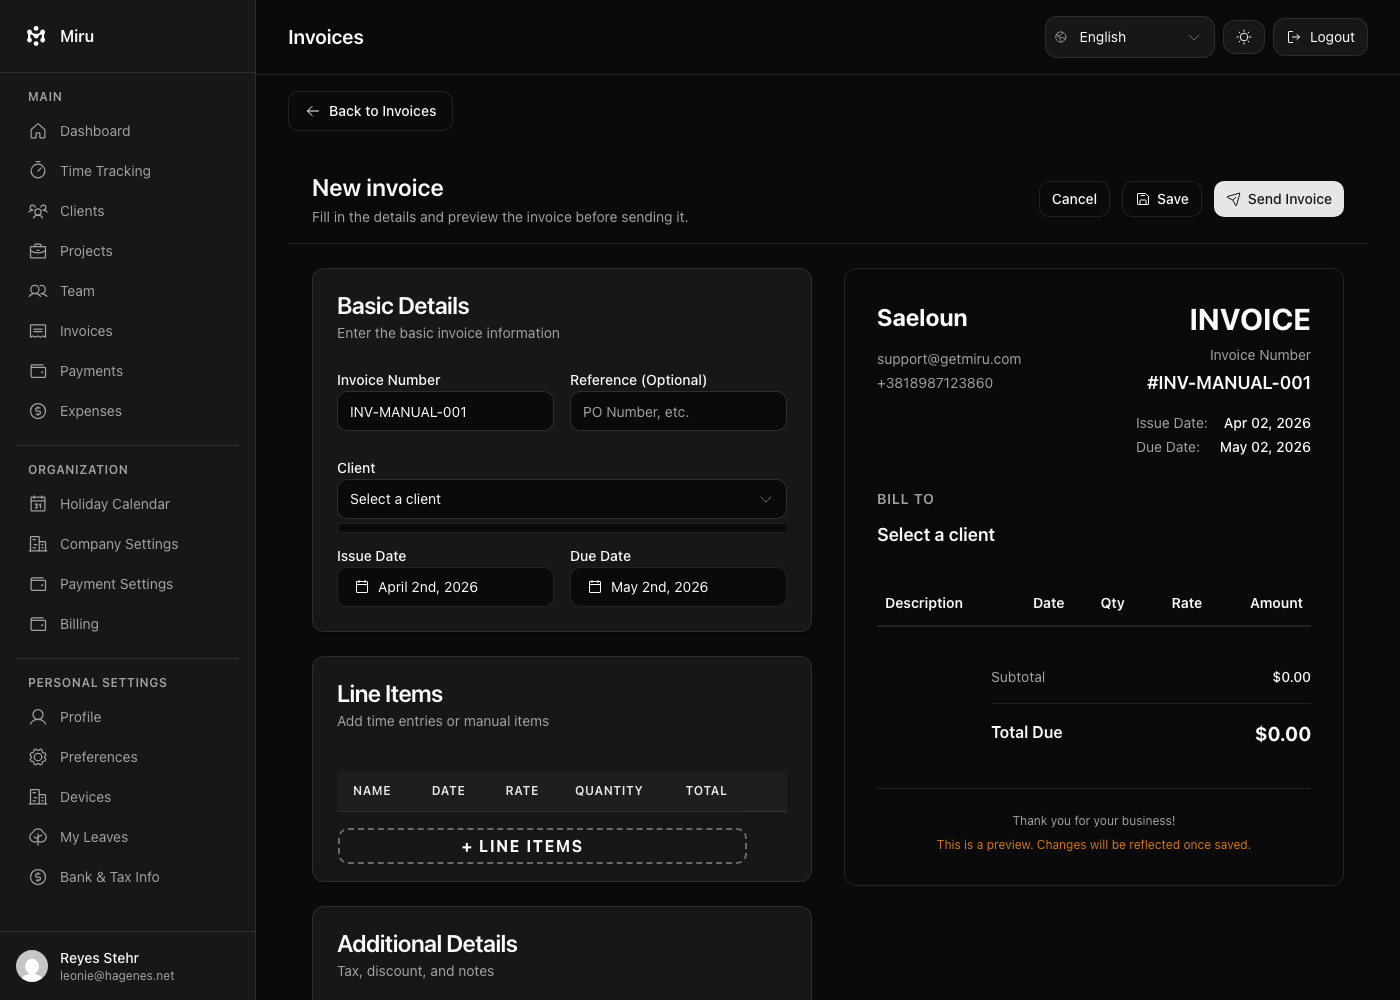
Task: Click Back to Invoices
Action: (x=370, y=111)
